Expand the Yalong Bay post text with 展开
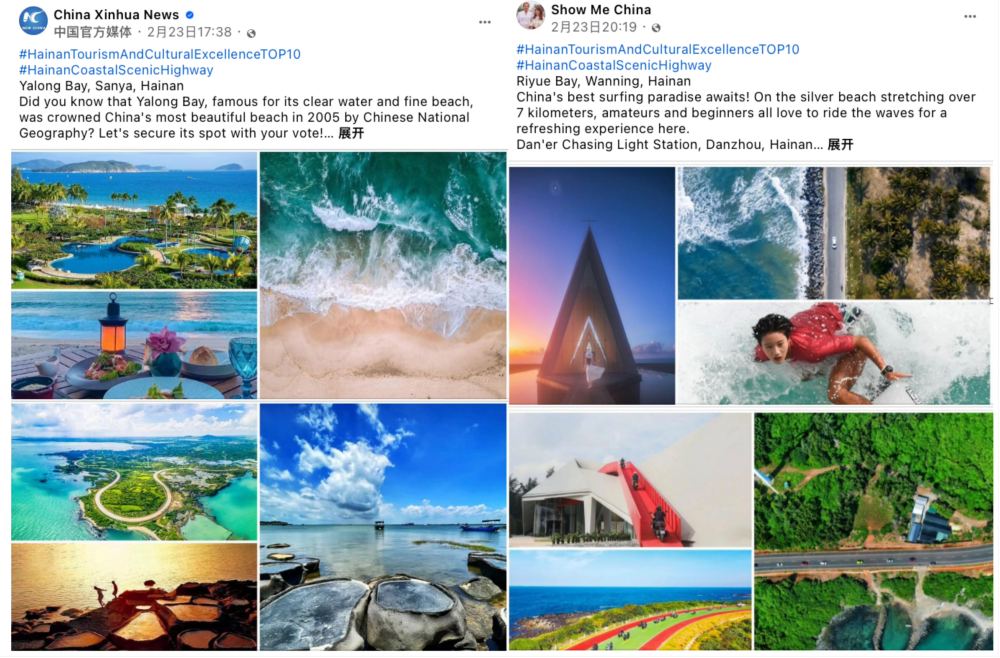Screen dimensions: 1000x658 pyautogui.click(x=351, y=134)
